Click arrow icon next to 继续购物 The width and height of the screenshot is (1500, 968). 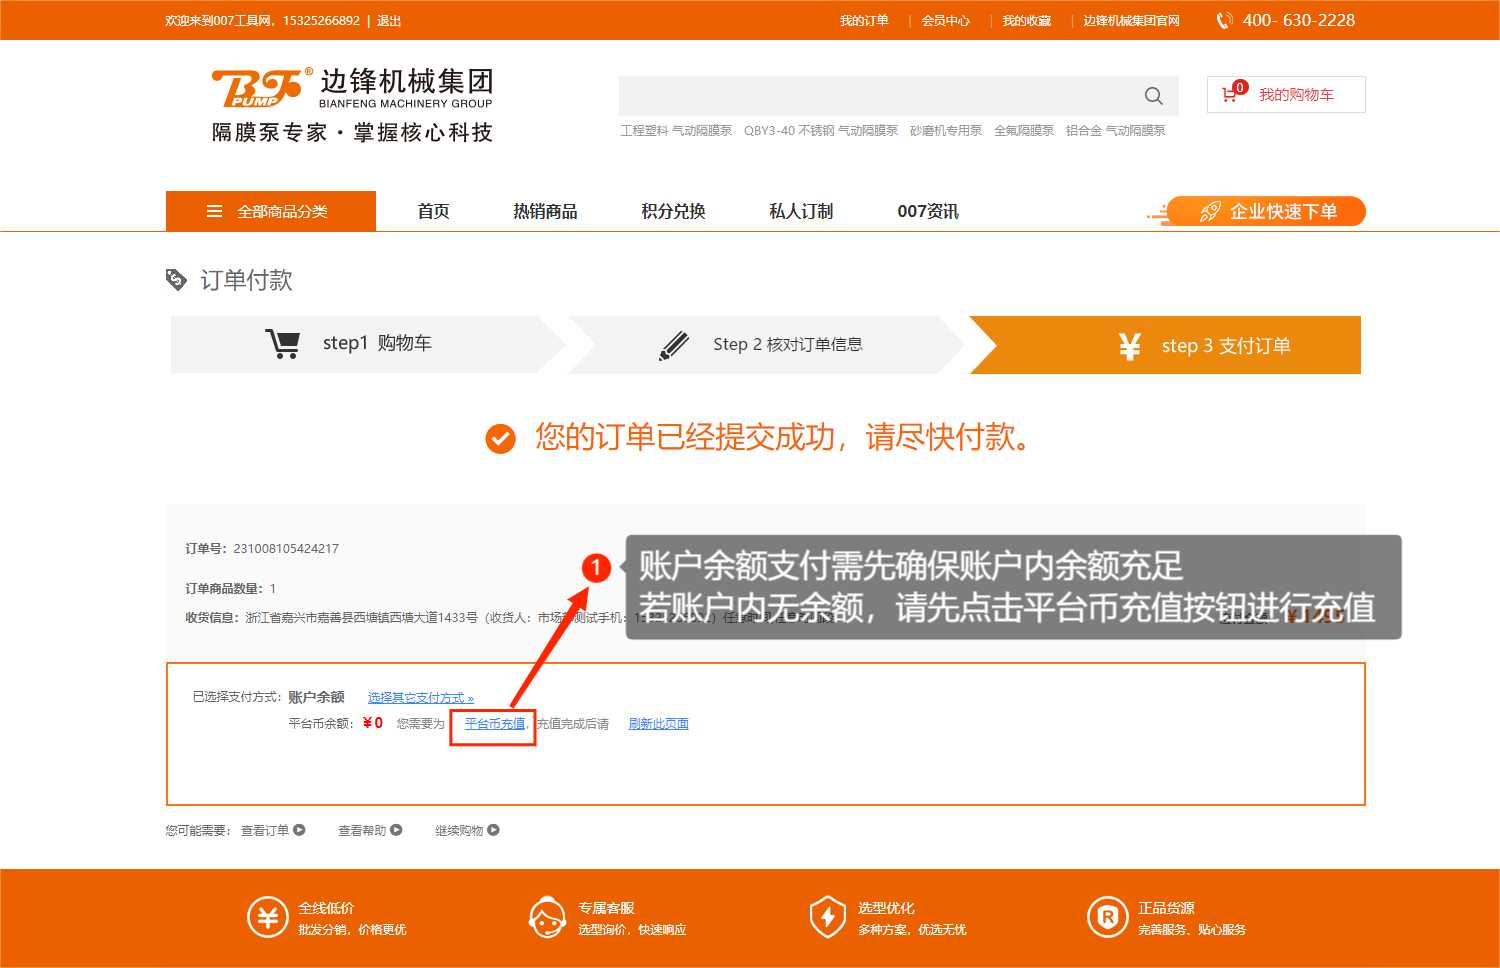[493, 830]
